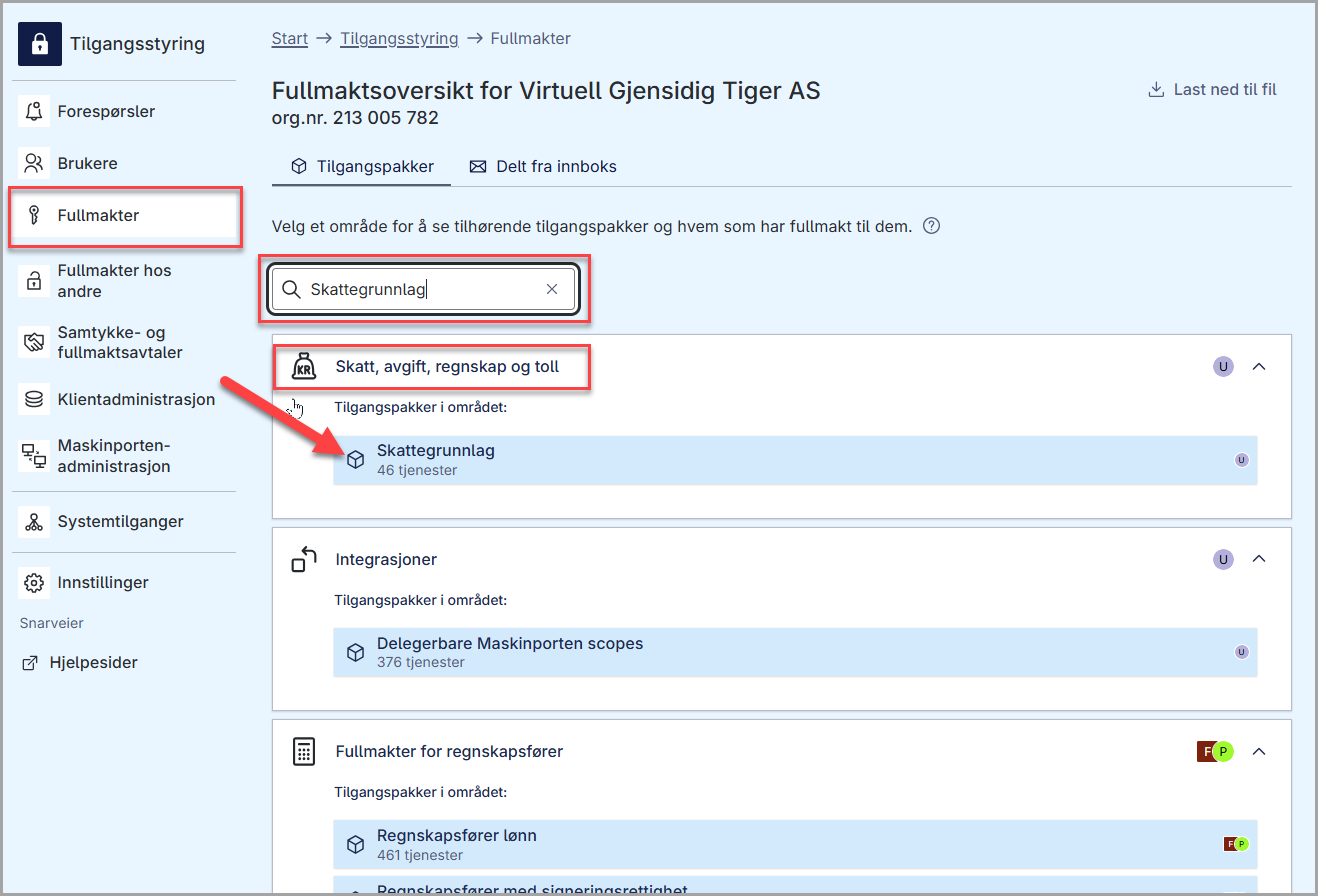This screenshot has height=896, width=1318.
Task: Click the org.nr. 213 005 782 text
Action: (x=355, y=118)
